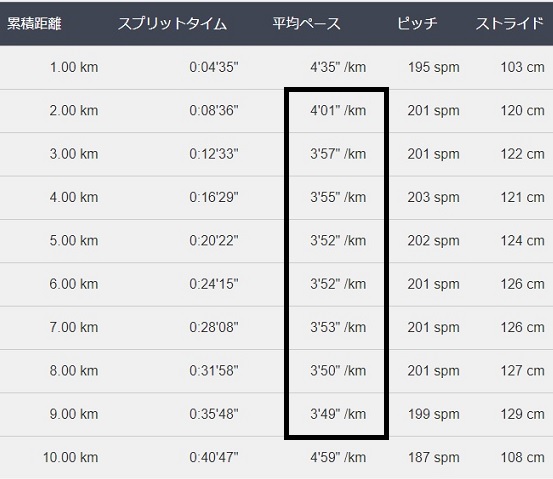Click the 6.00 km row pitch 201 spm

434,284
